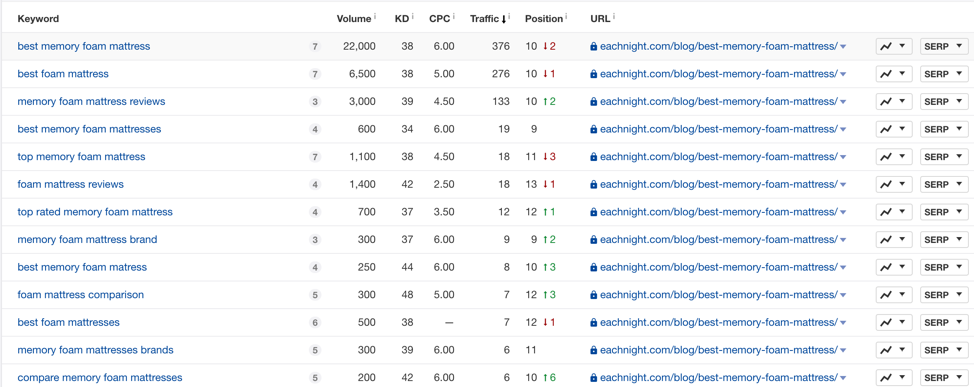Click info icon beside Position header
The height and width of the screenshot is (387, 974).
click(x=567, y=17)
